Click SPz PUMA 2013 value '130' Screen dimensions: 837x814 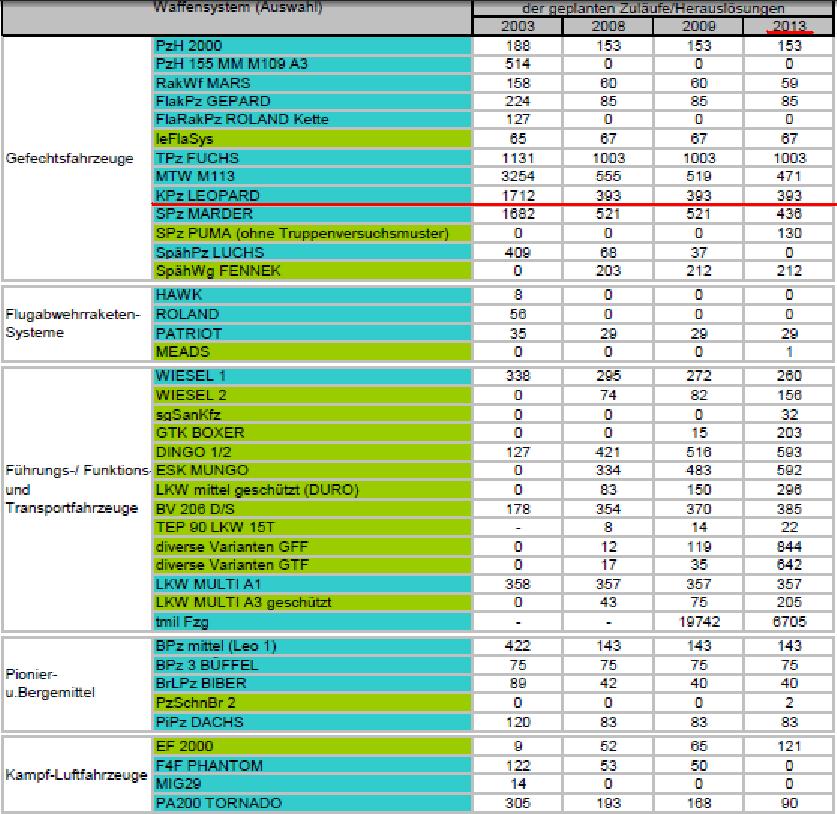pyautogui.click(x=789, y=233)
